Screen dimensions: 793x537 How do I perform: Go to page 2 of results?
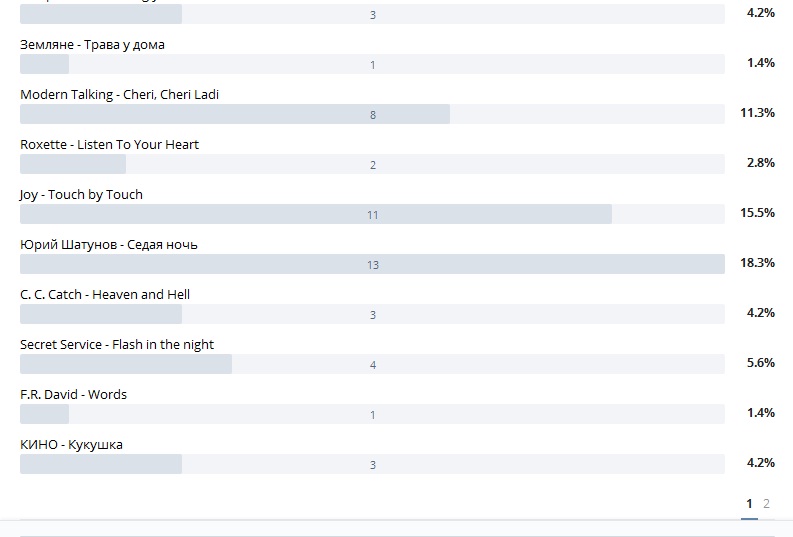point(766,504)
